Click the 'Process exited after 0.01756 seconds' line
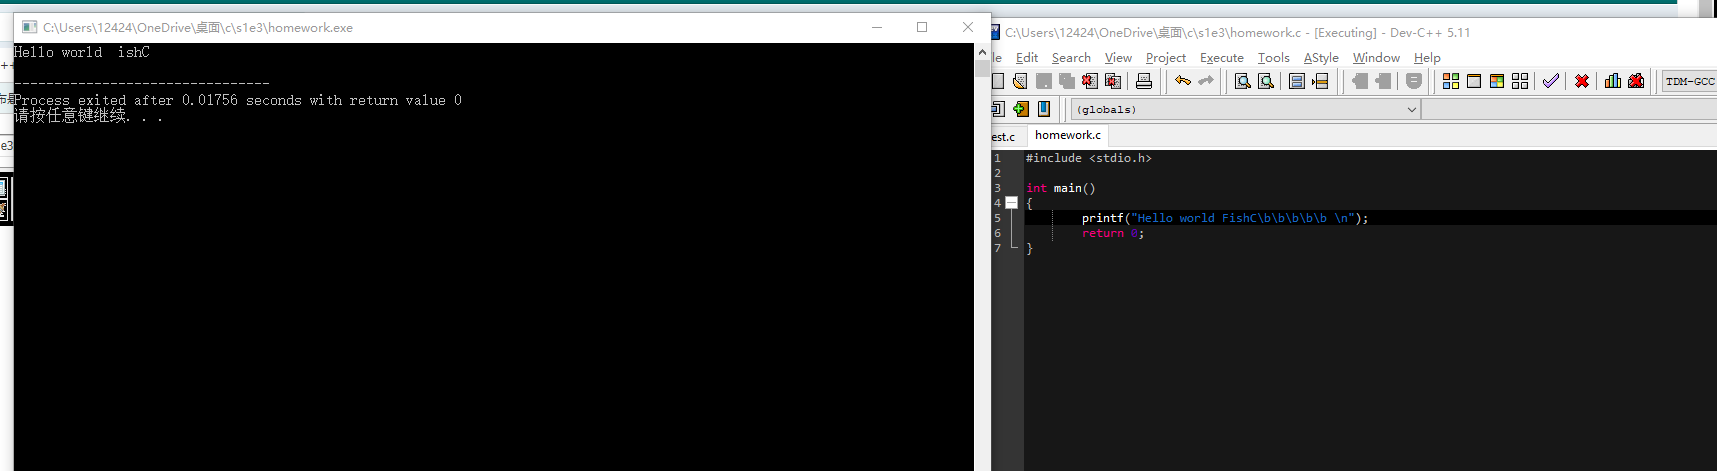Viewport: 1717px width, 471px height. (x=238, y=100)
